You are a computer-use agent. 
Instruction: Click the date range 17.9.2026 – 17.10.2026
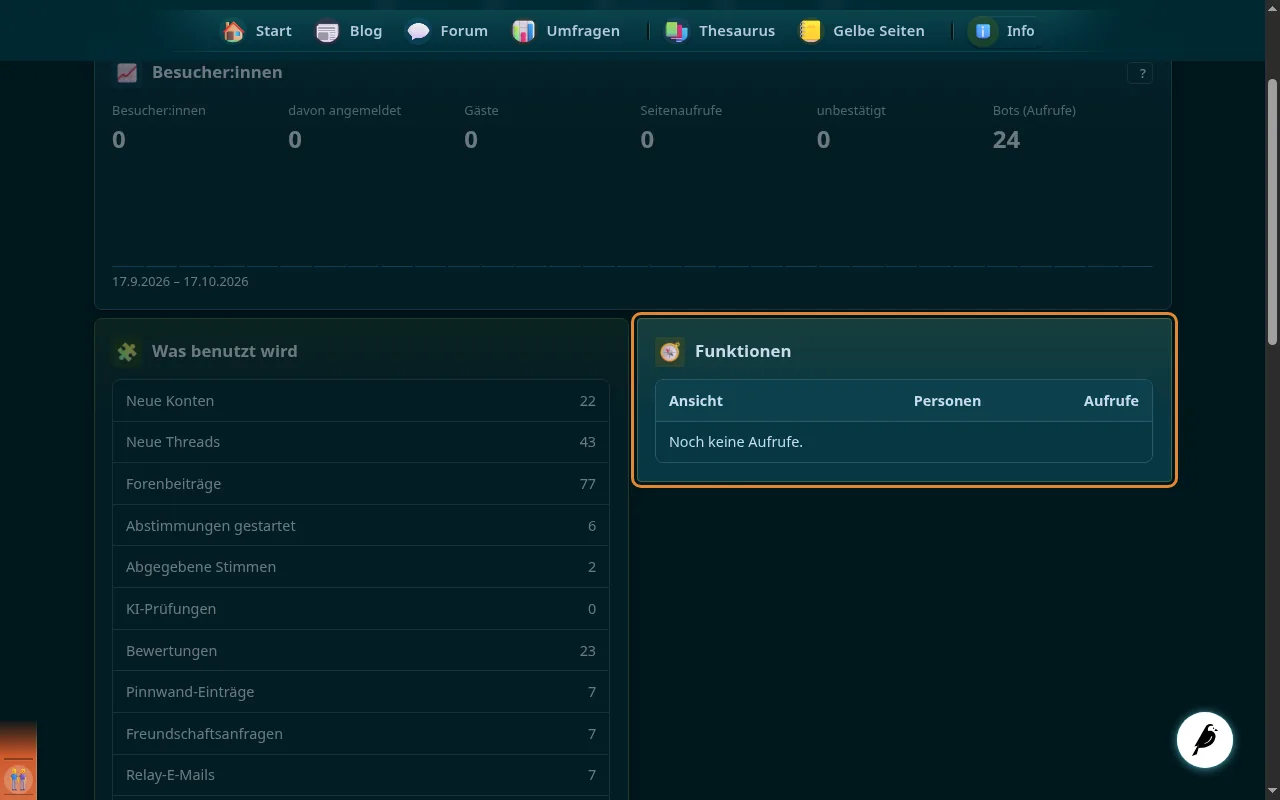[180, 282]
